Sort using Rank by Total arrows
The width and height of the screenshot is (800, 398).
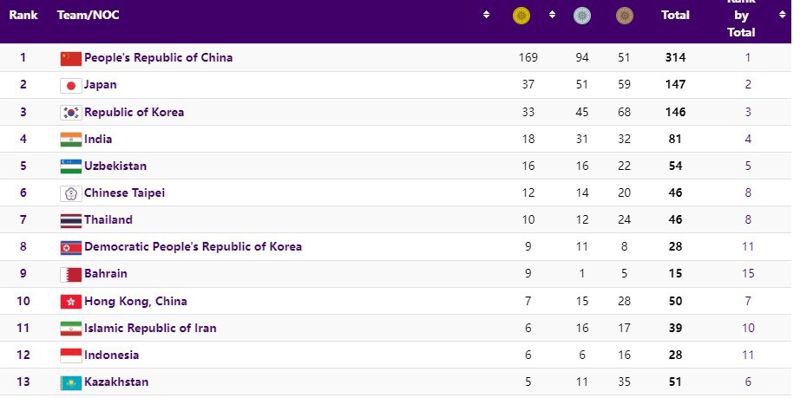[782, 15]
